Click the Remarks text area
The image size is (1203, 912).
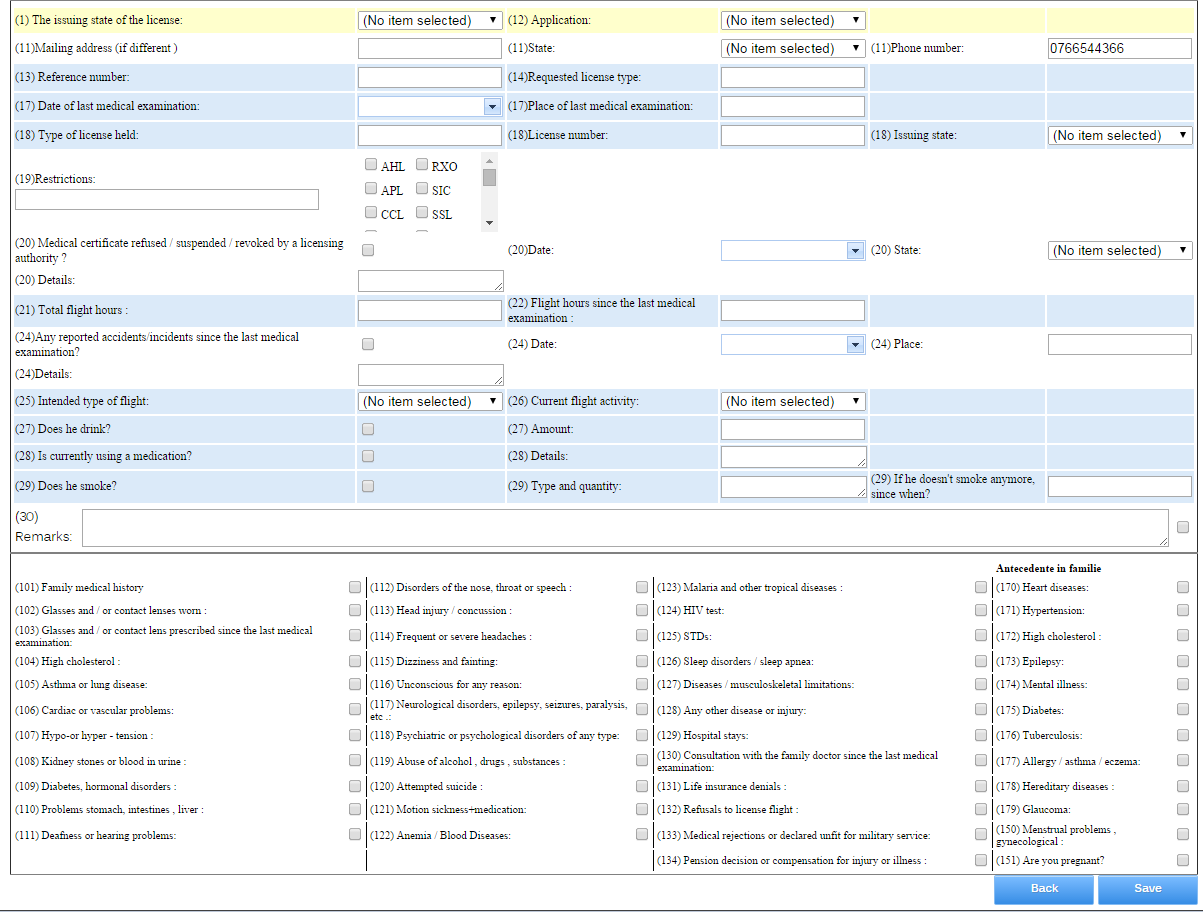[625, 527]
